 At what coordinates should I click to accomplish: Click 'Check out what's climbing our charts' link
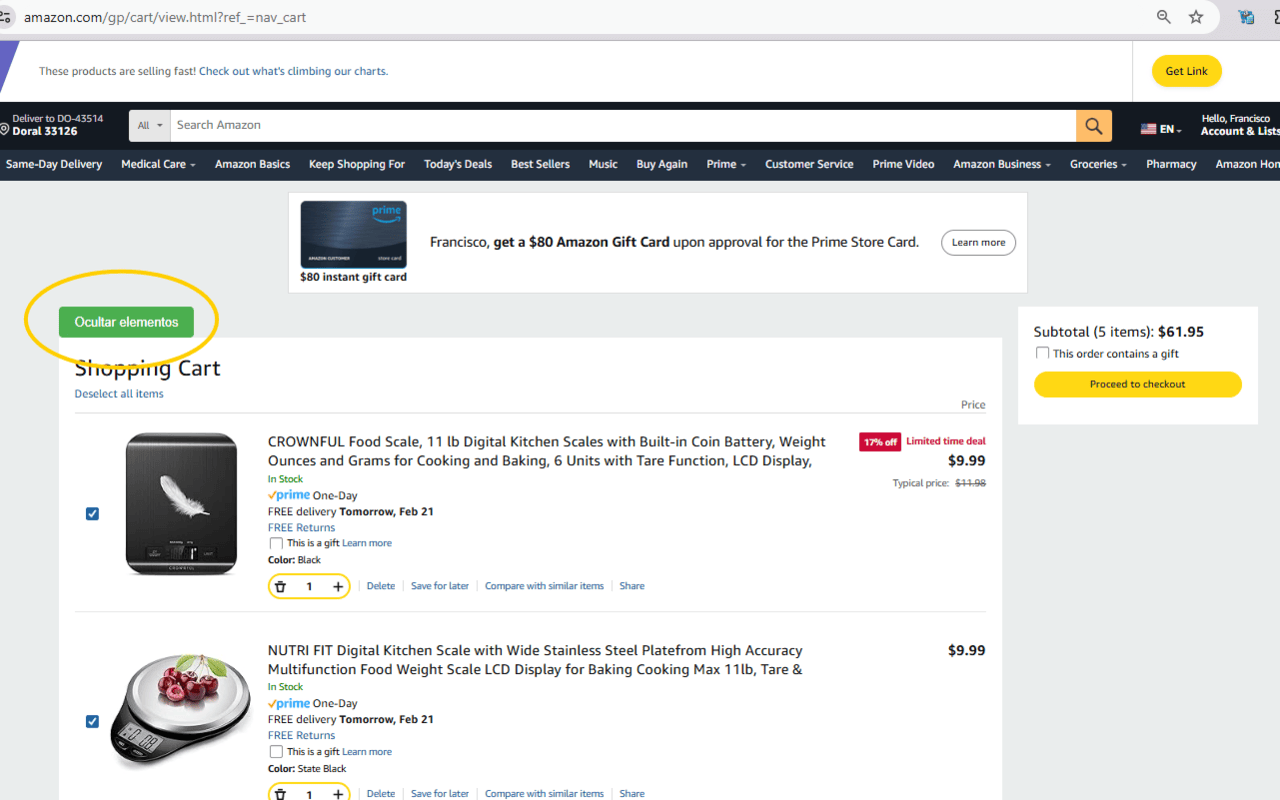[293, 71]
